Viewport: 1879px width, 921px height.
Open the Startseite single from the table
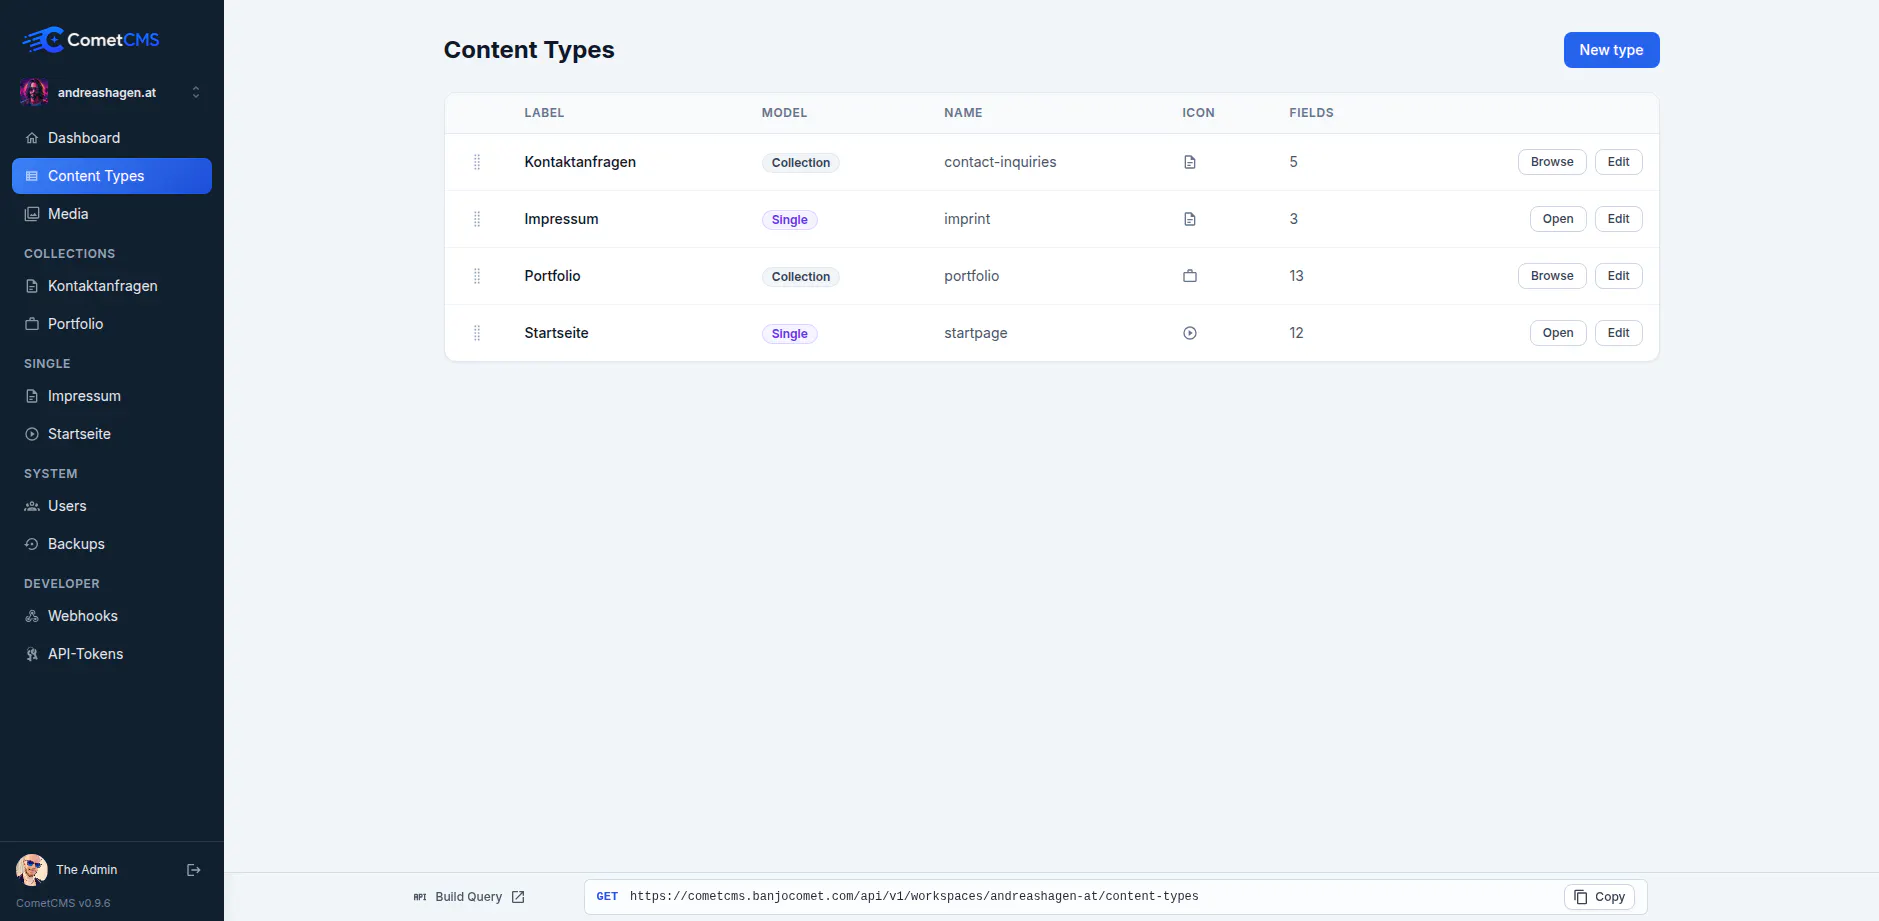pyautogui.click(x=1558, y=333)
